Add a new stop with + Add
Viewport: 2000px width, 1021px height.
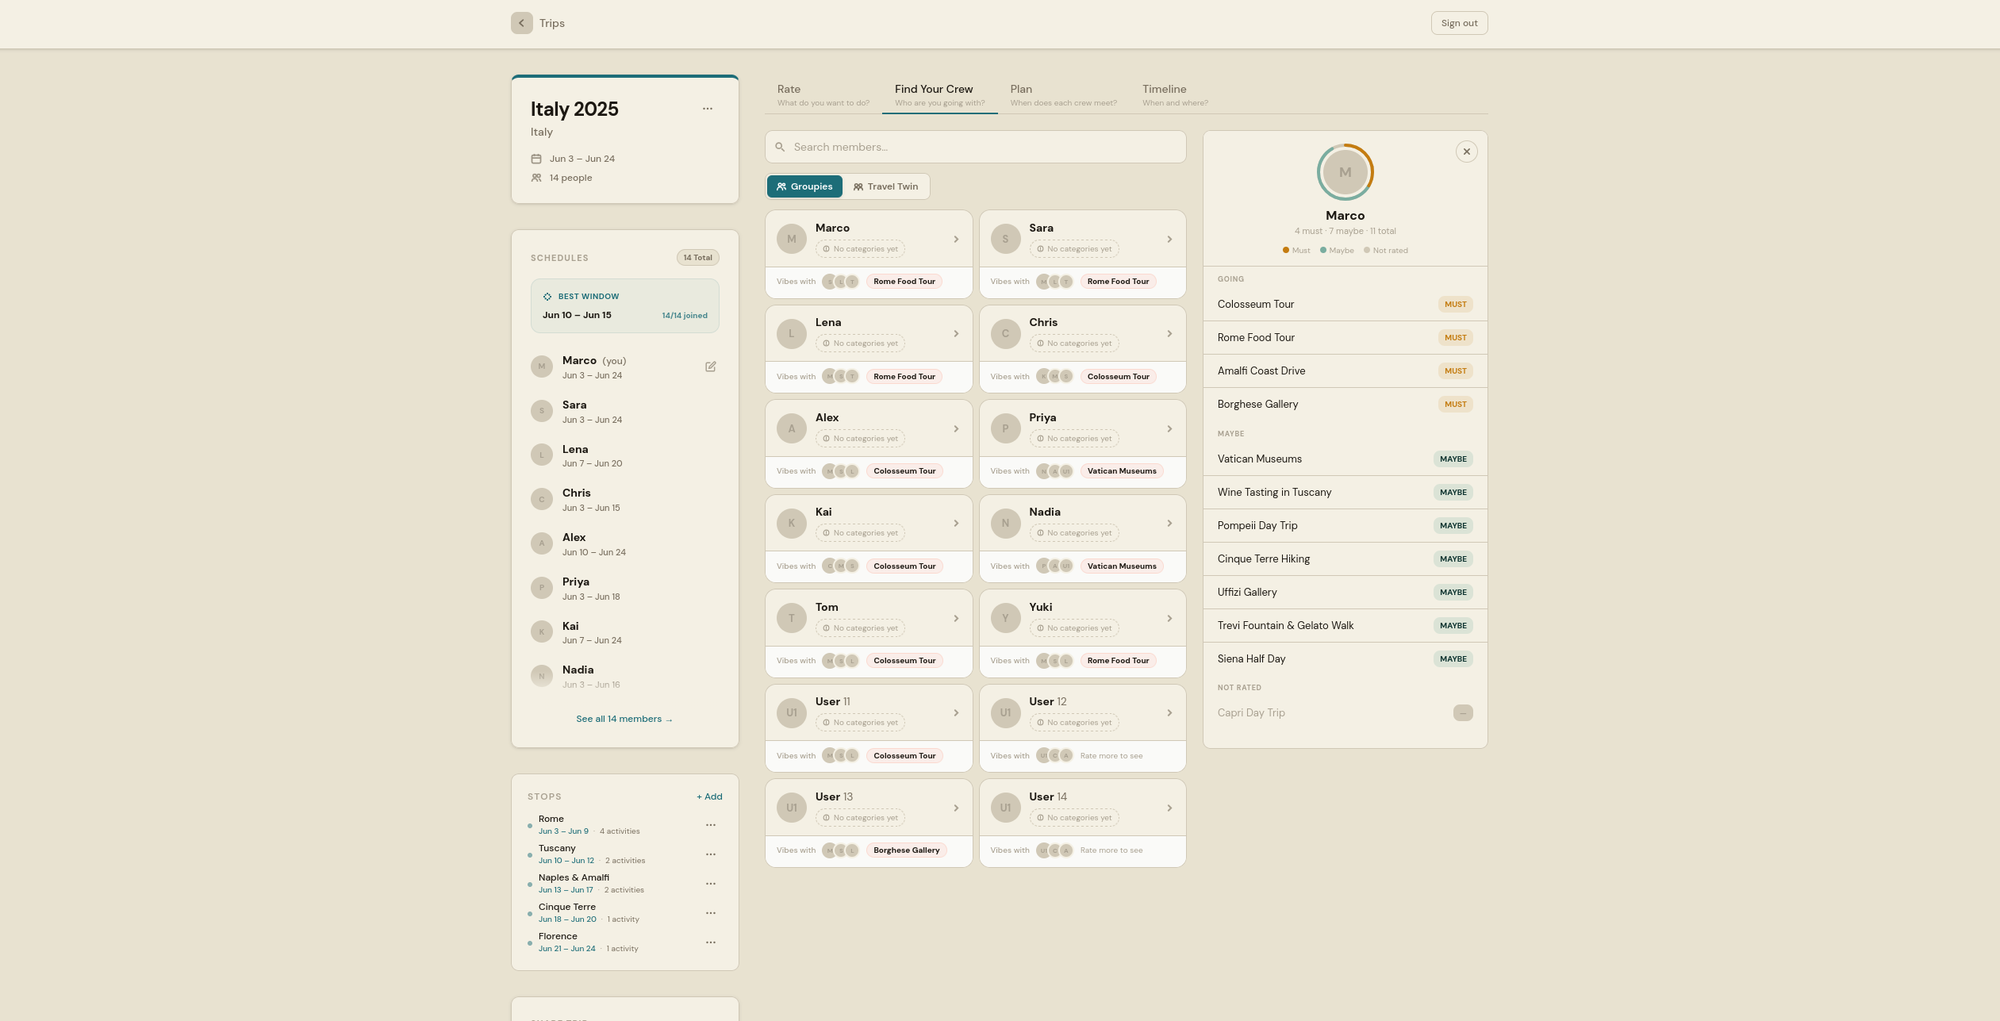tap(709, 797)
